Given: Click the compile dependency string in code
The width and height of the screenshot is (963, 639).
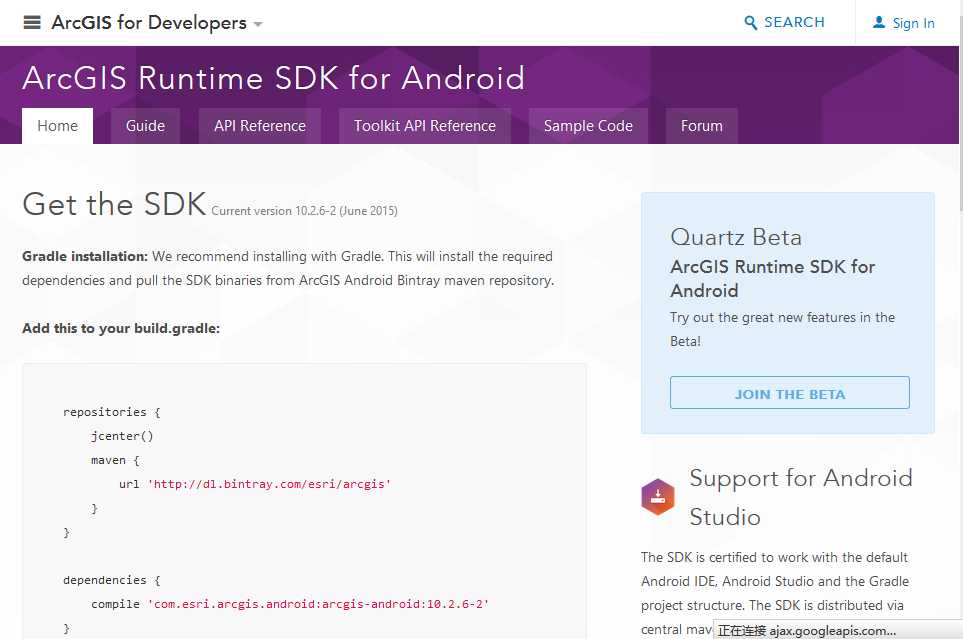Looking at the screenshot, I should [318, 604].
